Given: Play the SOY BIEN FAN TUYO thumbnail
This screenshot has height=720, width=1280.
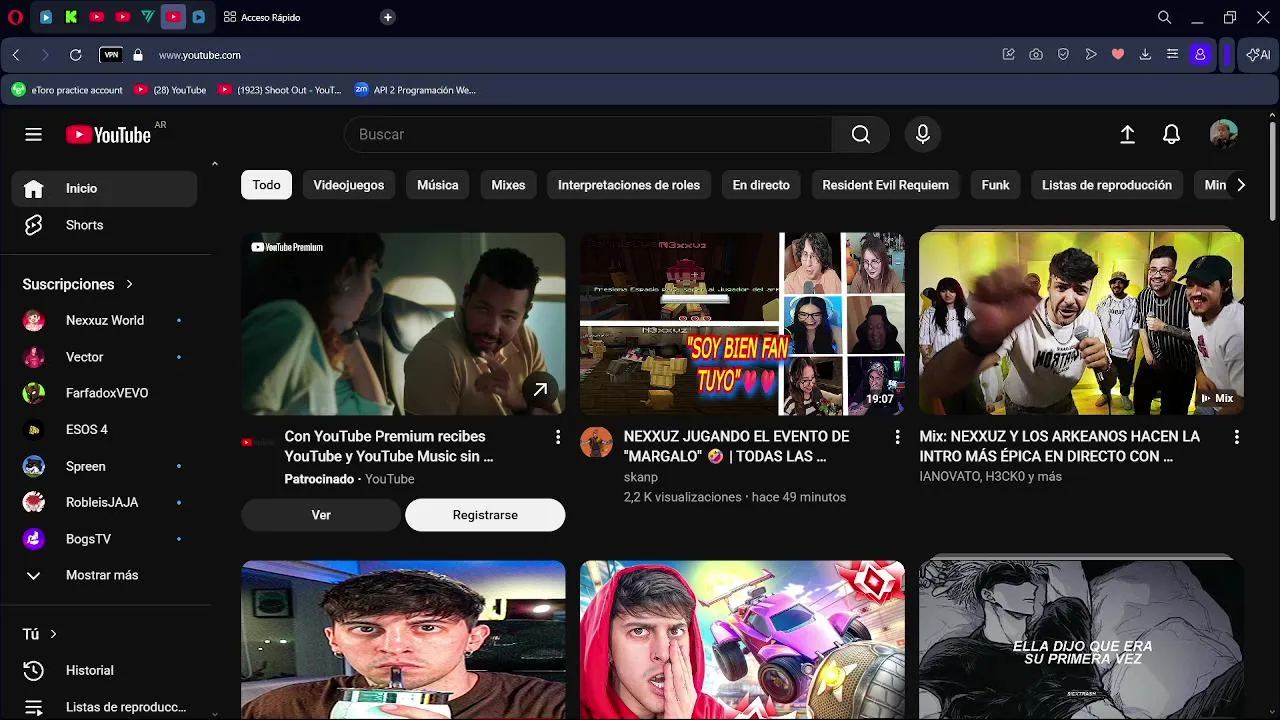Looking at the screenshot, I should [742, 324].
